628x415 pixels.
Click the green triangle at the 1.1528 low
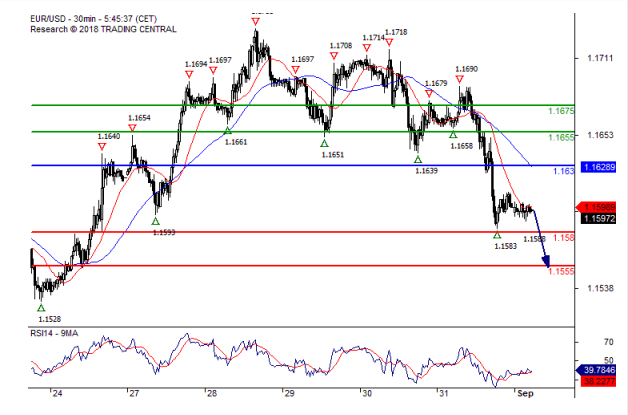(x=41, y=308)
